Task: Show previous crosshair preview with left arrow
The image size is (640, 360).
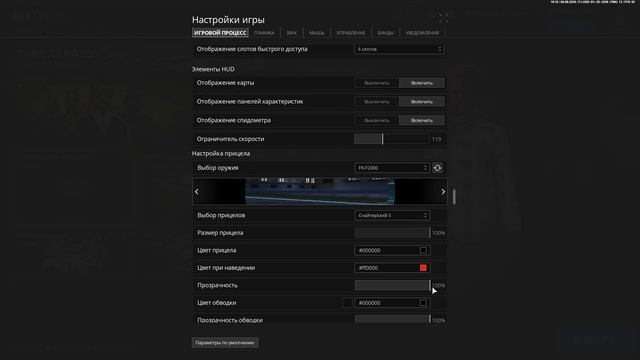Action: tap(197, 191)
